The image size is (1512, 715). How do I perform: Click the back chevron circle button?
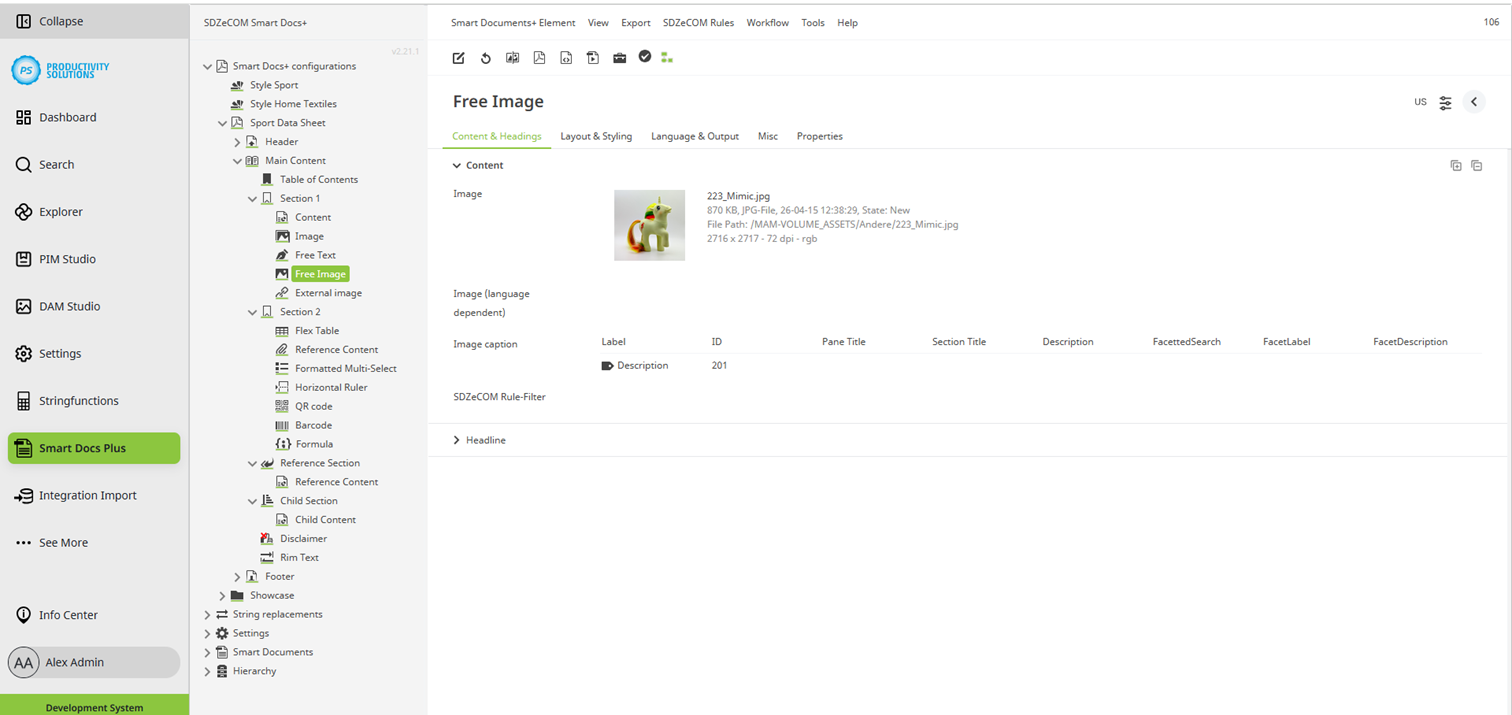(1474, 102)
